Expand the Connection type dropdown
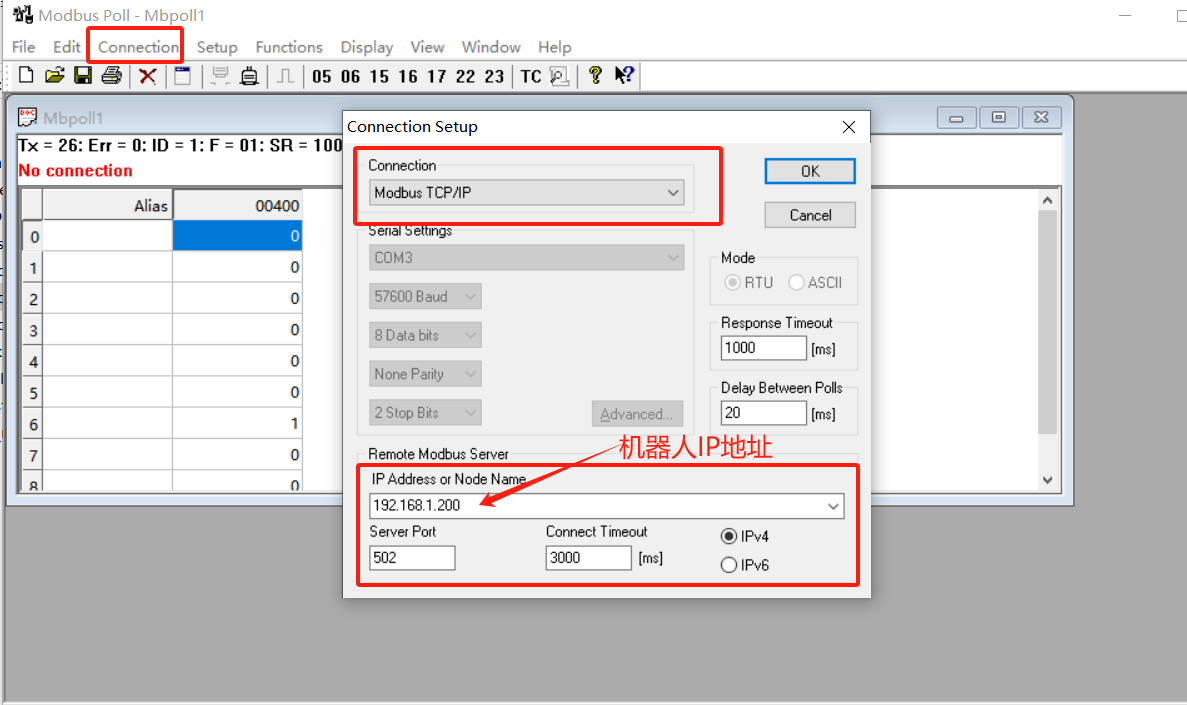1187x705 pixels. coord(673,193)
